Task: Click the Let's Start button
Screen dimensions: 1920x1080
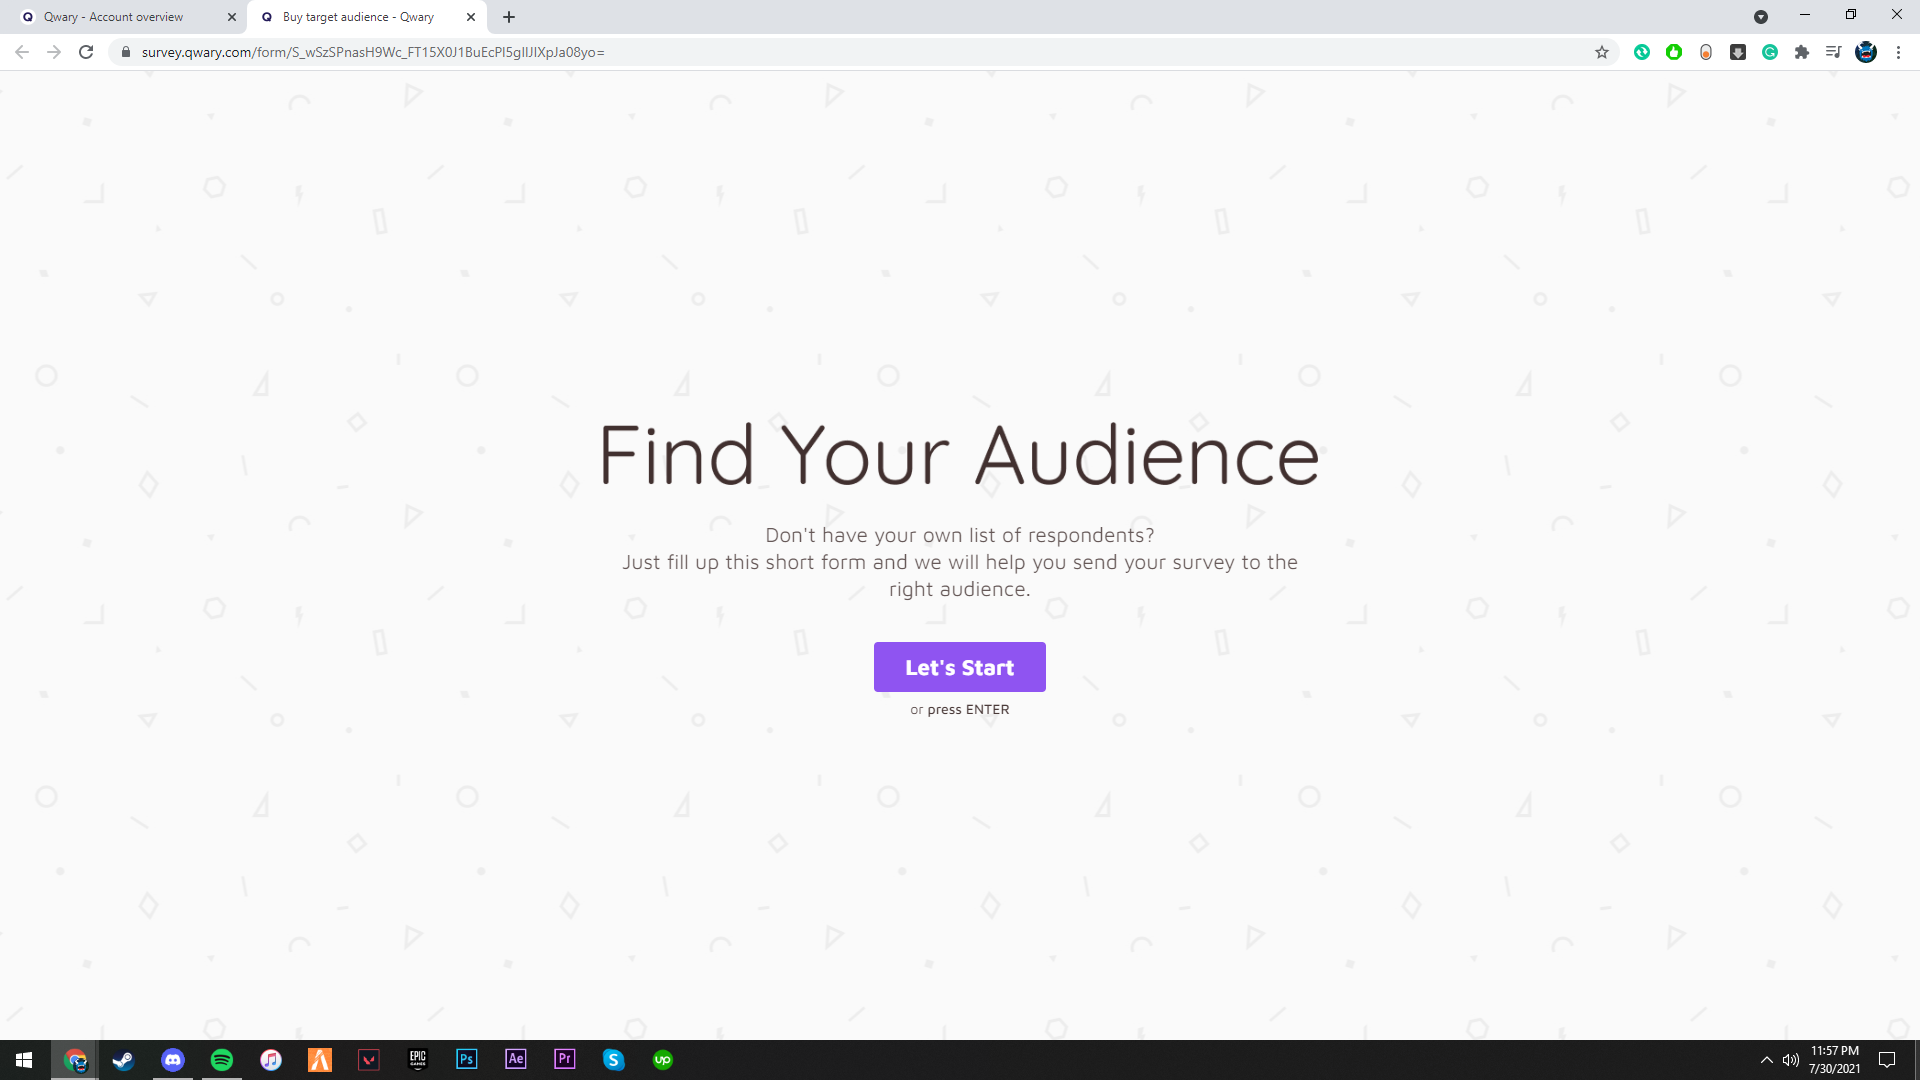Action: click(959, 667)
